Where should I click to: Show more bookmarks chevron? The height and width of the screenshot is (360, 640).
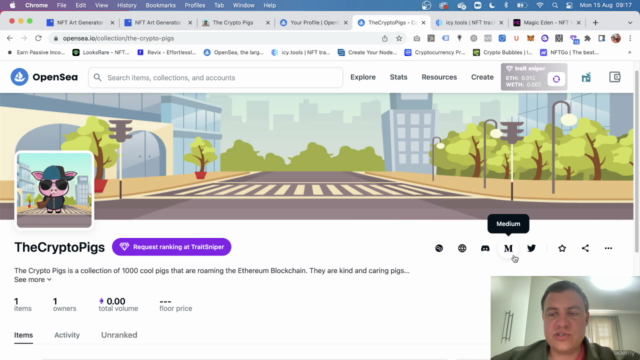tap(629, 52)
